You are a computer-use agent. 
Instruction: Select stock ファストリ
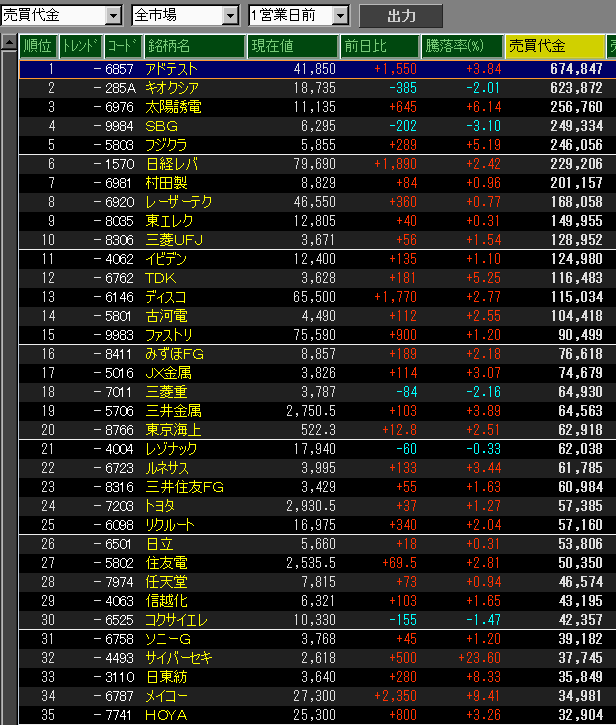[x=169, y=335]
